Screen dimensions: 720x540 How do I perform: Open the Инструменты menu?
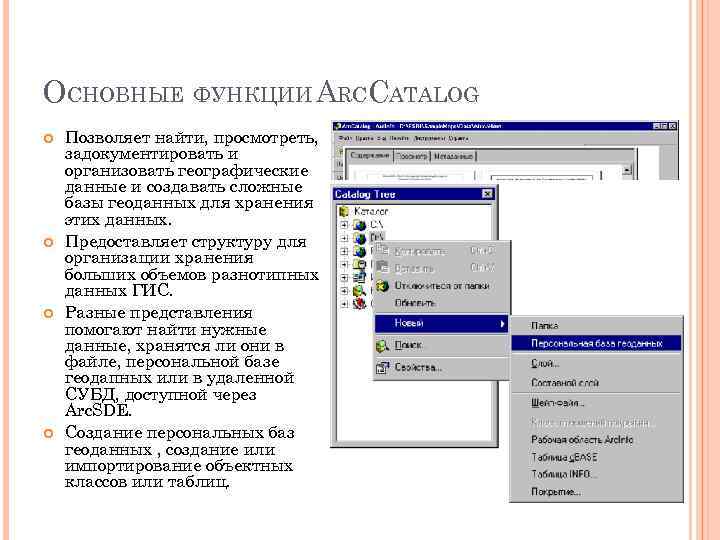[x=428, y=138]
